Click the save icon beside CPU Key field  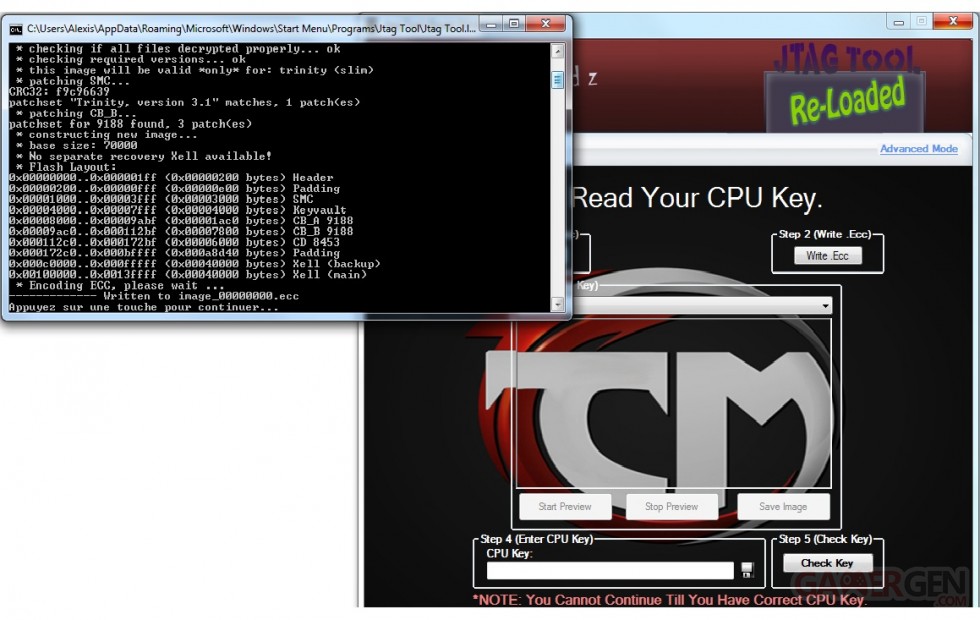click(x=747, y=570)
